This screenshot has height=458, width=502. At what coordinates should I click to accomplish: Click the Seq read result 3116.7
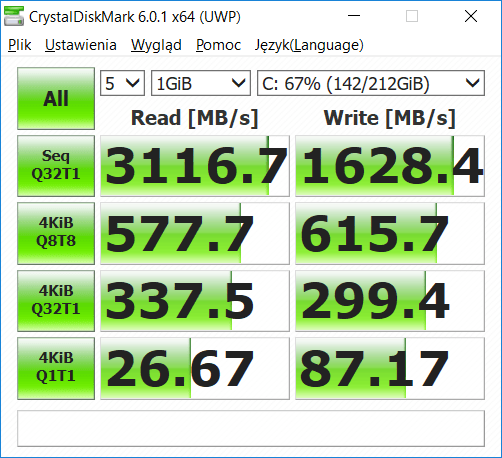coord(195,166)
